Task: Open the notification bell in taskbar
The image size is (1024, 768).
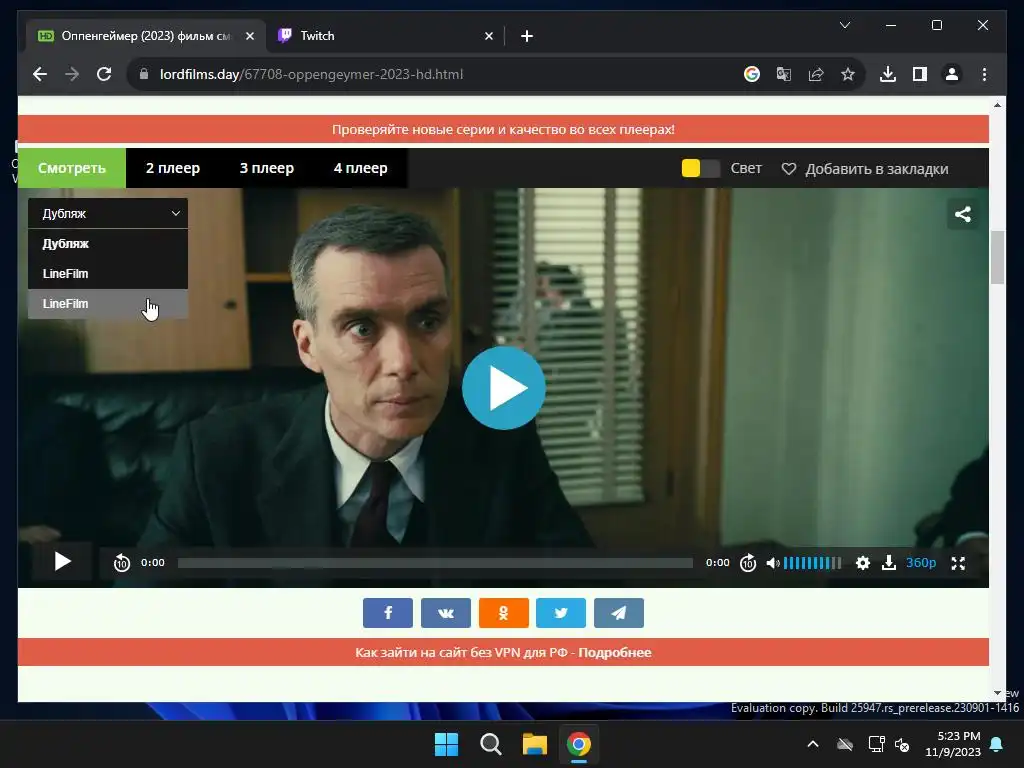Action: point(997,744)
